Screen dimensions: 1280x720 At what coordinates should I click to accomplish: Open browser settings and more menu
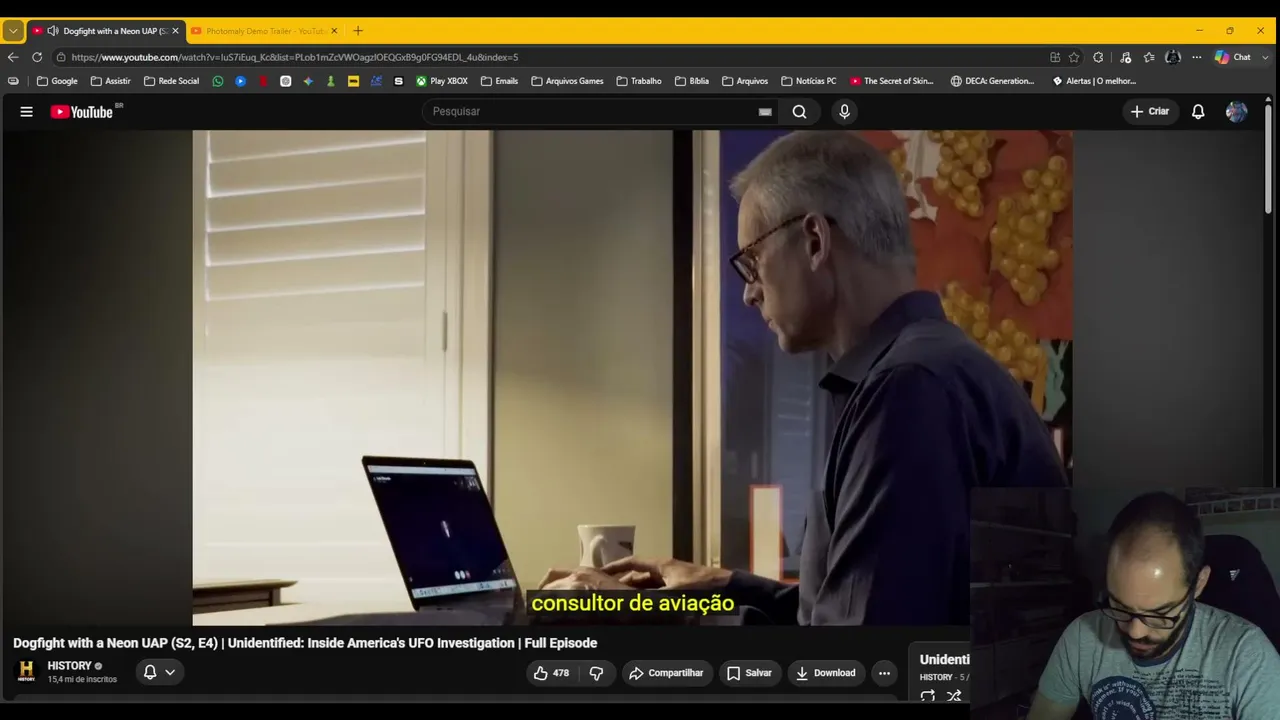coord(1196,57)
